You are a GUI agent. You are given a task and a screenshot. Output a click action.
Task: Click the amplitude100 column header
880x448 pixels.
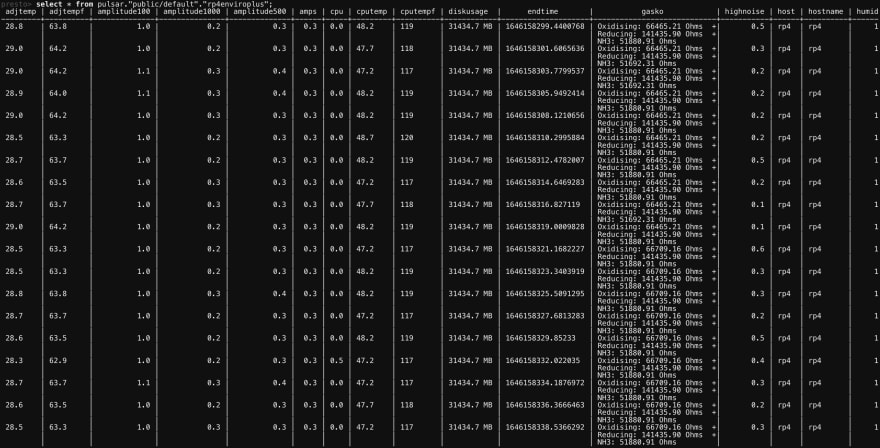(x=123, y=11)
